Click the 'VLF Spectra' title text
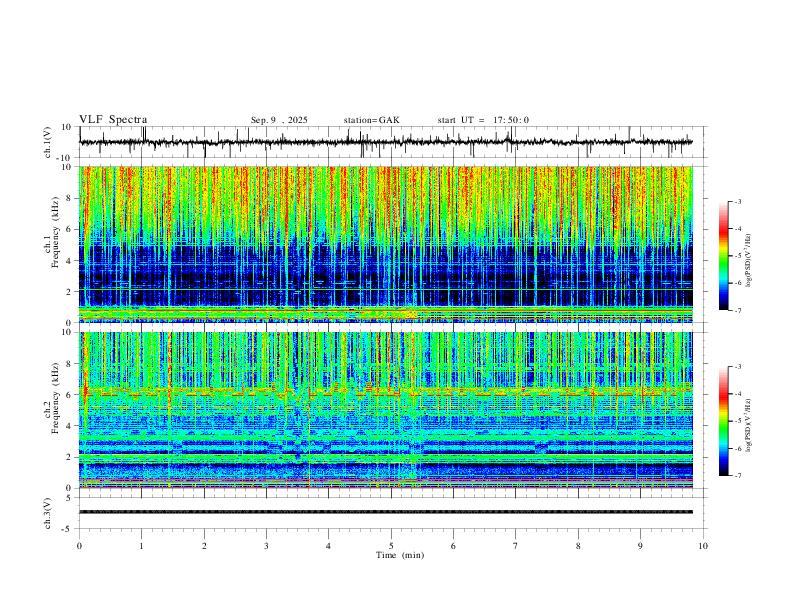This screenshot has width=792, height=612. 113,120
